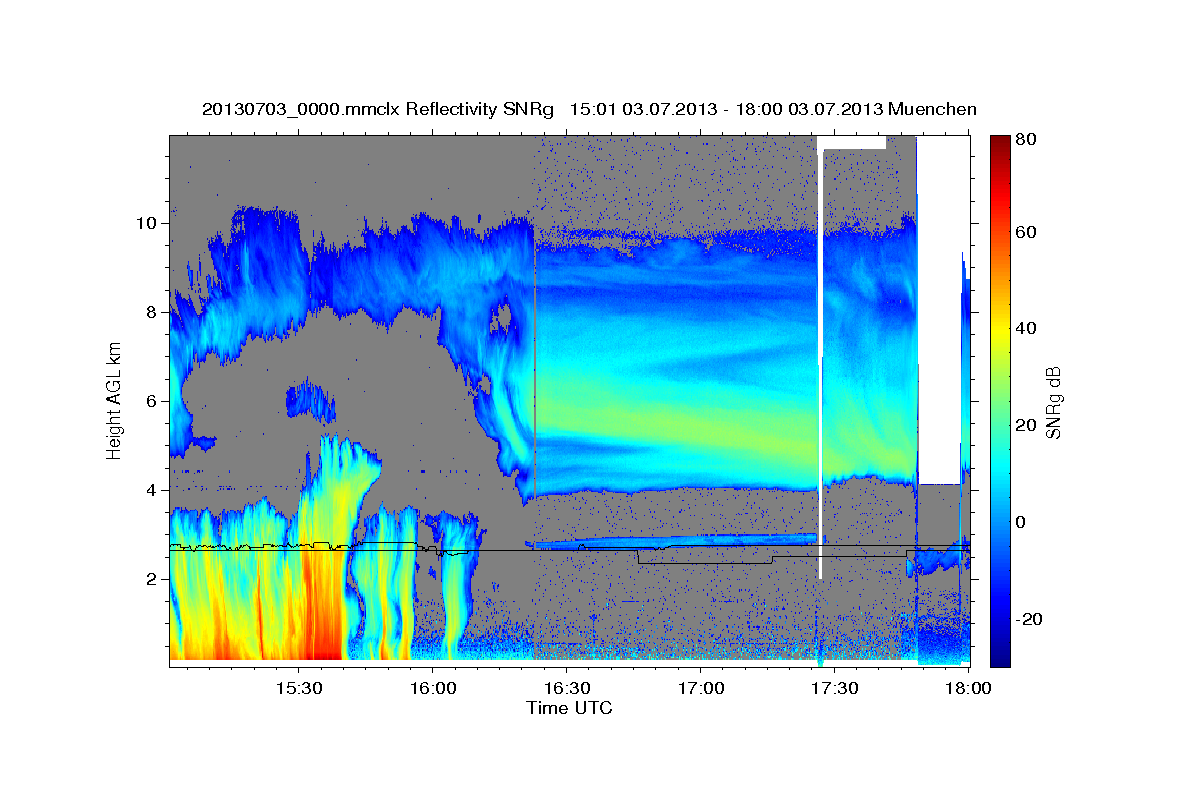Click the 17:00 time tick label
This screenshot has width=1200, height=800.
700,689
